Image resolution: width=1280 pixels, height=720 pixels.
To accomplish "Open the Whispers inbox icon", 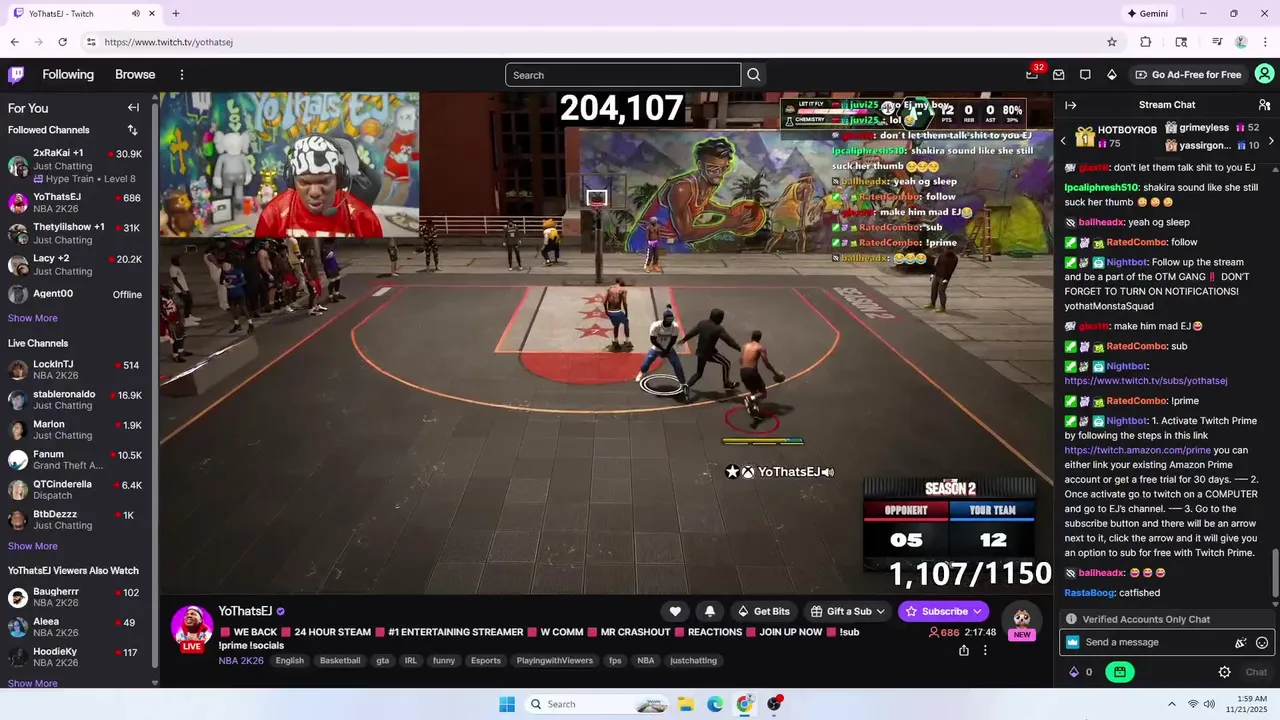I will click(1058, 75).
